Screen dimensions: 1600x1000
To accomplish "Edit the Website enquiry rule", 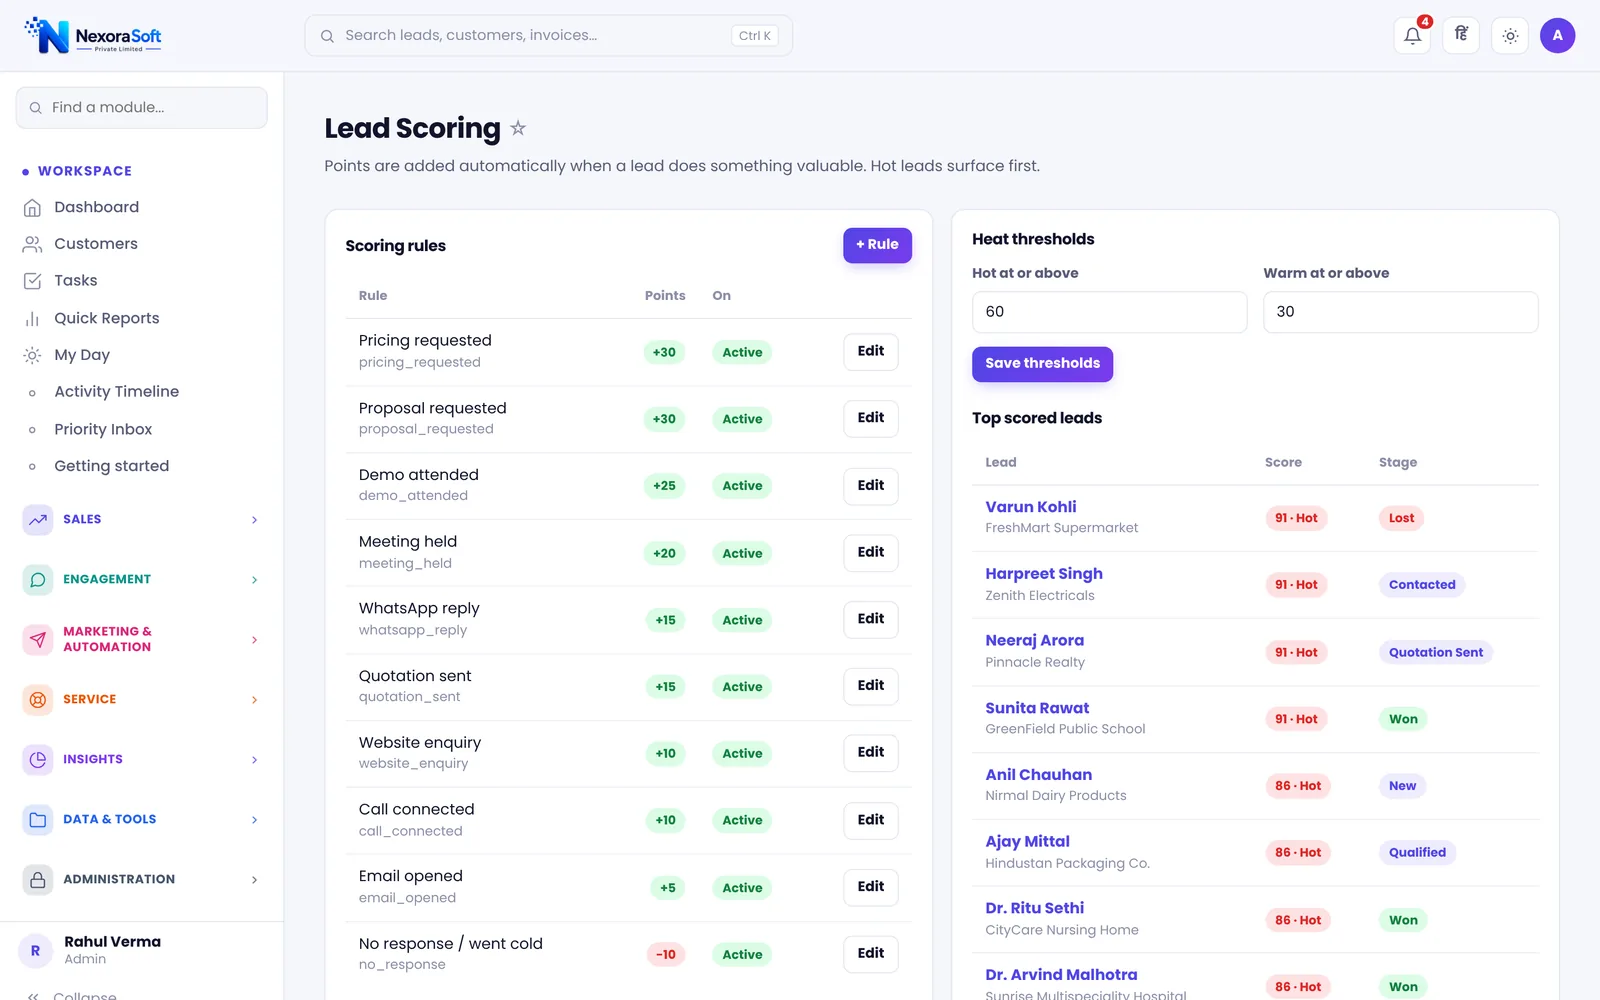I will tap(871, 752).
